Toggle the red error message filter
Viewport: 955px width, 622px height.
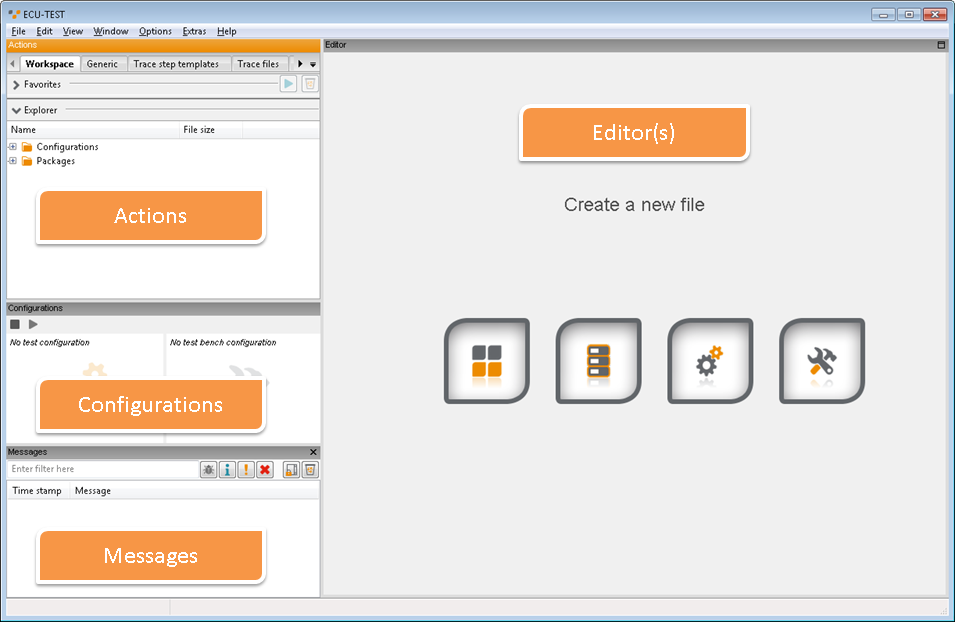pos(265,470)
